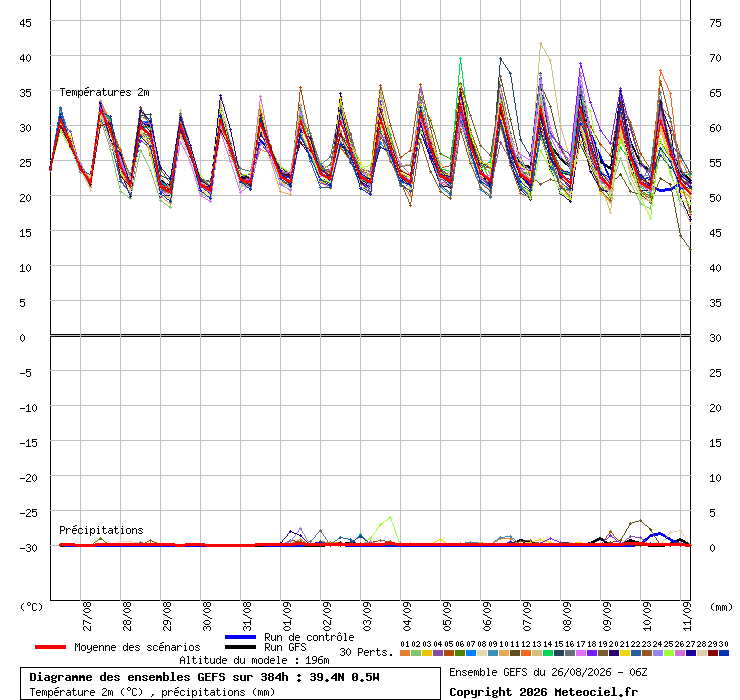Image resolution: width=740 pixels, height=700 pixels.
Task: Click the 'Températures 2m' chart label
Action: tap(104, 92)
